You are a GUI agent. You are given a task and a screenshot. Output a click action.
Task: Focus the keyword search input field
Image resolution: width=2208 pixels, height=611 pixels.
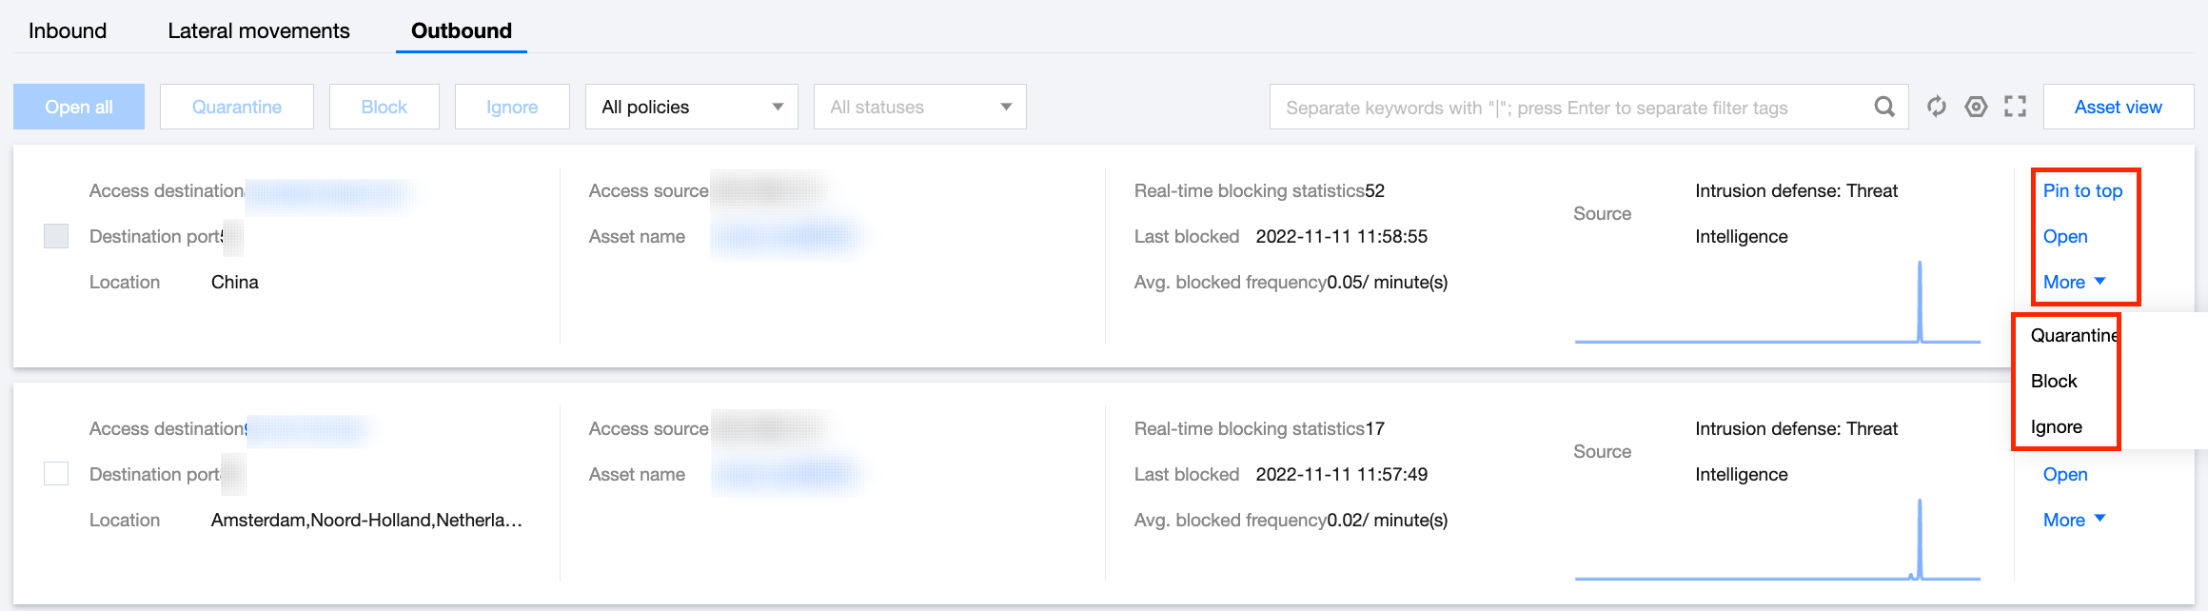click(x=1570, y=107)
